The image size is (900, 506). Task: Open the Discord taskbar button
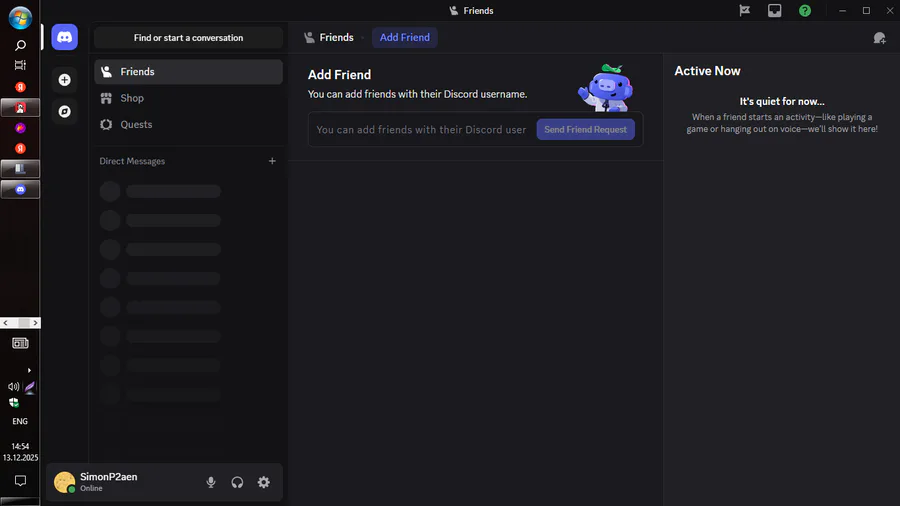20,189
